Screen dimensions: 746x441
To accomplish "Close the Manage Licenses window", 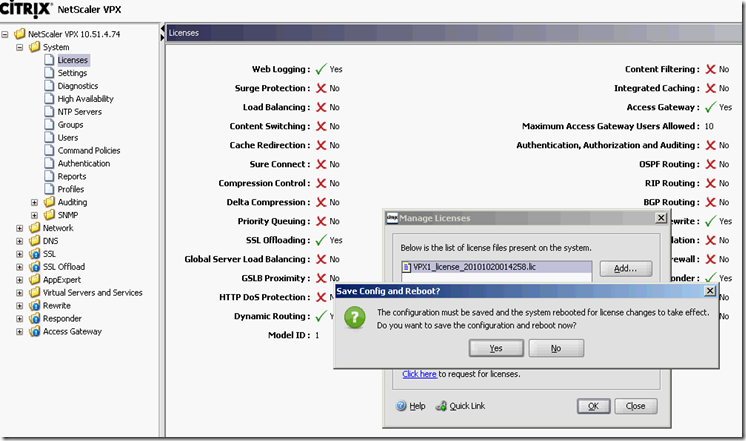I will (x=661, y=217).
